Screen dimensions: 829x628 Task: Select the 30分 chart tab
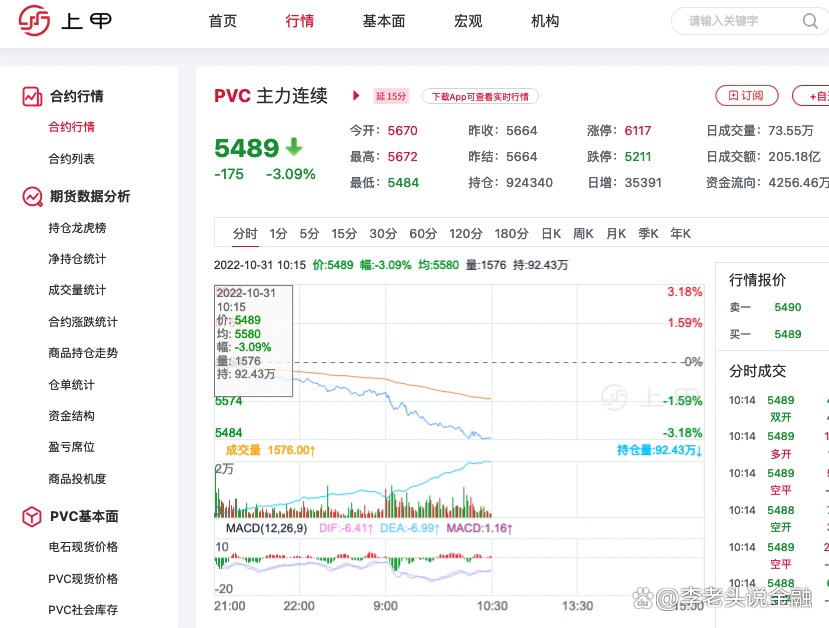[383, 234]
